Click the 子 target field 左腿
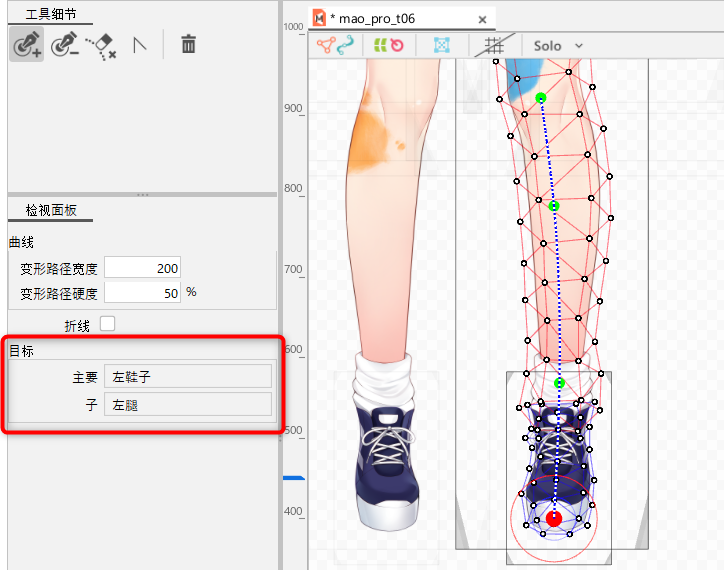The image size is (724, 570). [188, 405]
